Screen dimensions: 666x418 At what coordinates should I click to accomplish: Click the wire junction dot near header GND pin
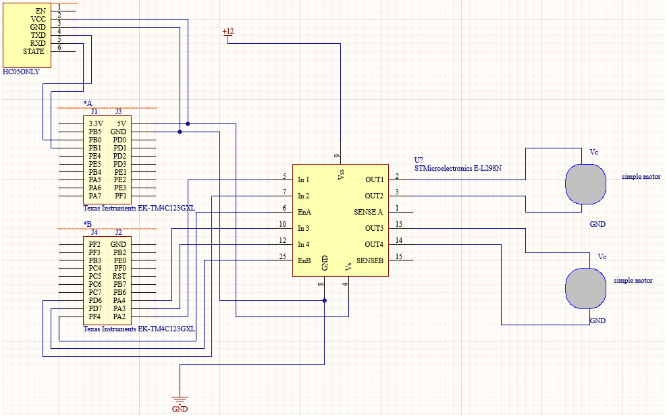[x=179, y=132]
